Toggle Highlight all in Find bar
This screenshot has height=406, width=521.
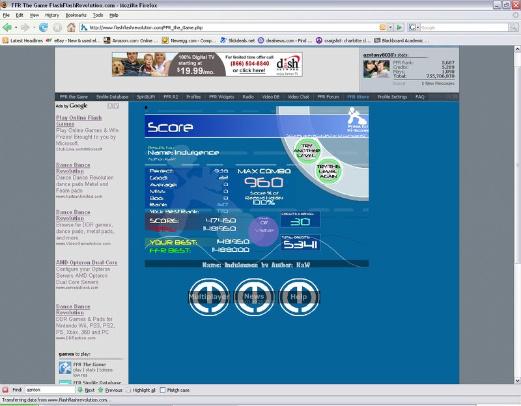[141, 390]
